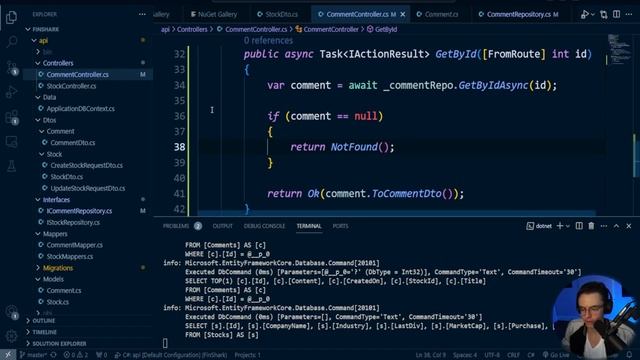640x360 pixels.
Task: Close the terminal panel
Action: tap(629, 226)
